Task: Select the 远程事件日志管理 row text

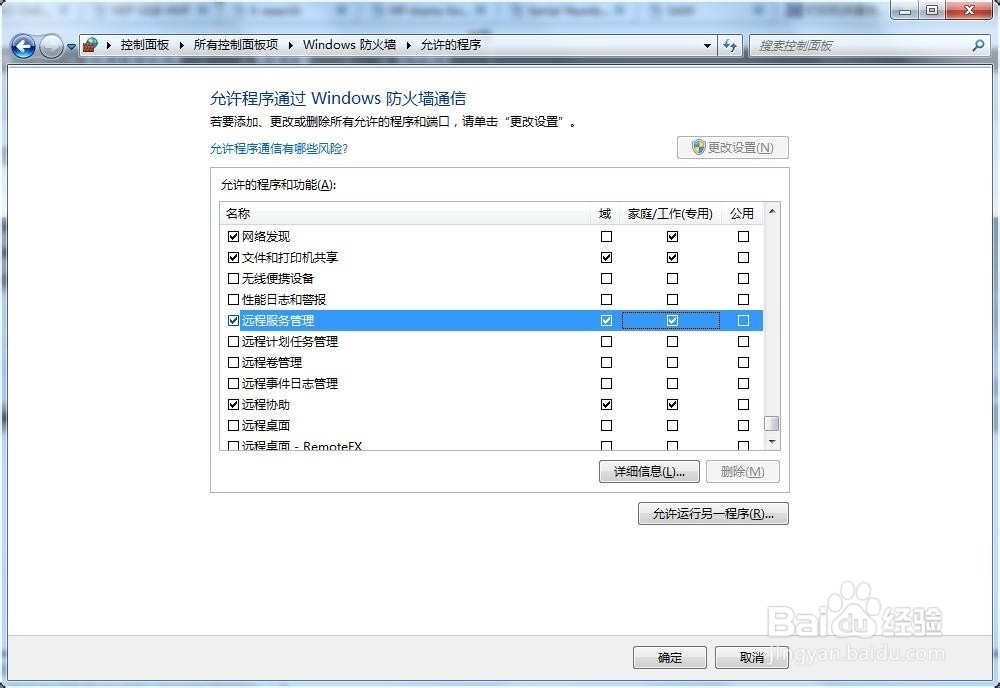Action: 290,384
